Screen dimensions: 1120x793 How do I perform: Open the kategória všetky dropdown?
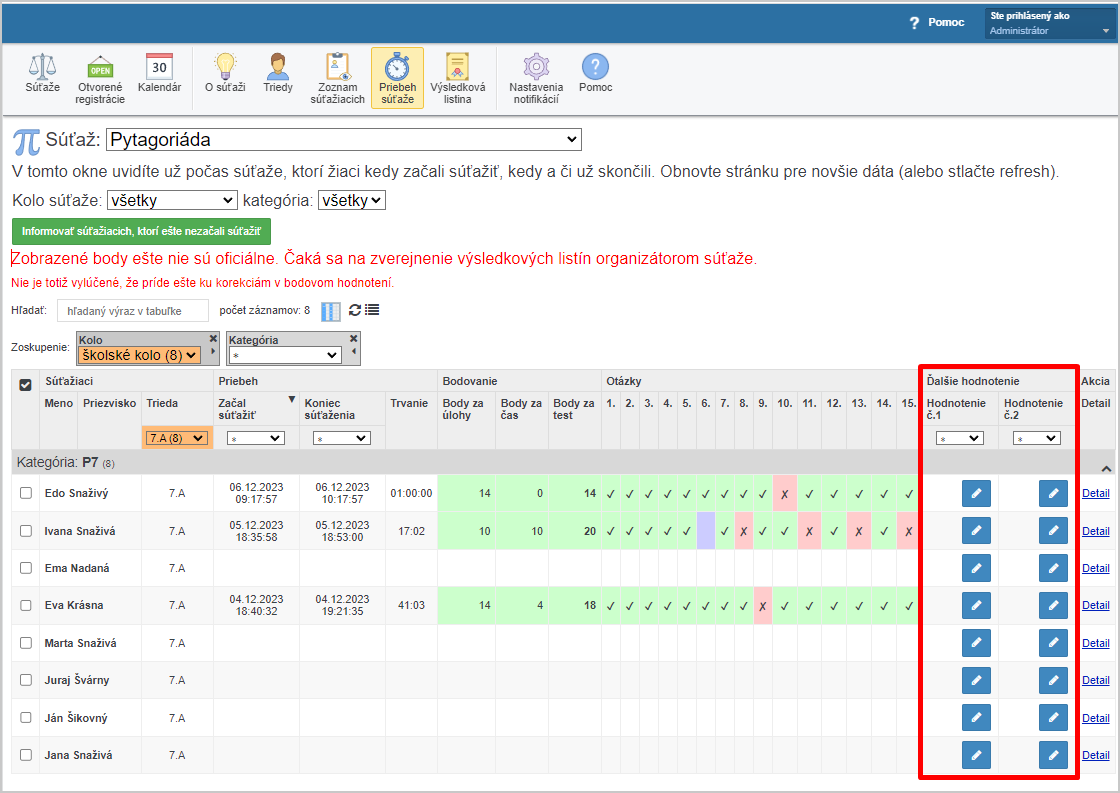coord(351,201)
